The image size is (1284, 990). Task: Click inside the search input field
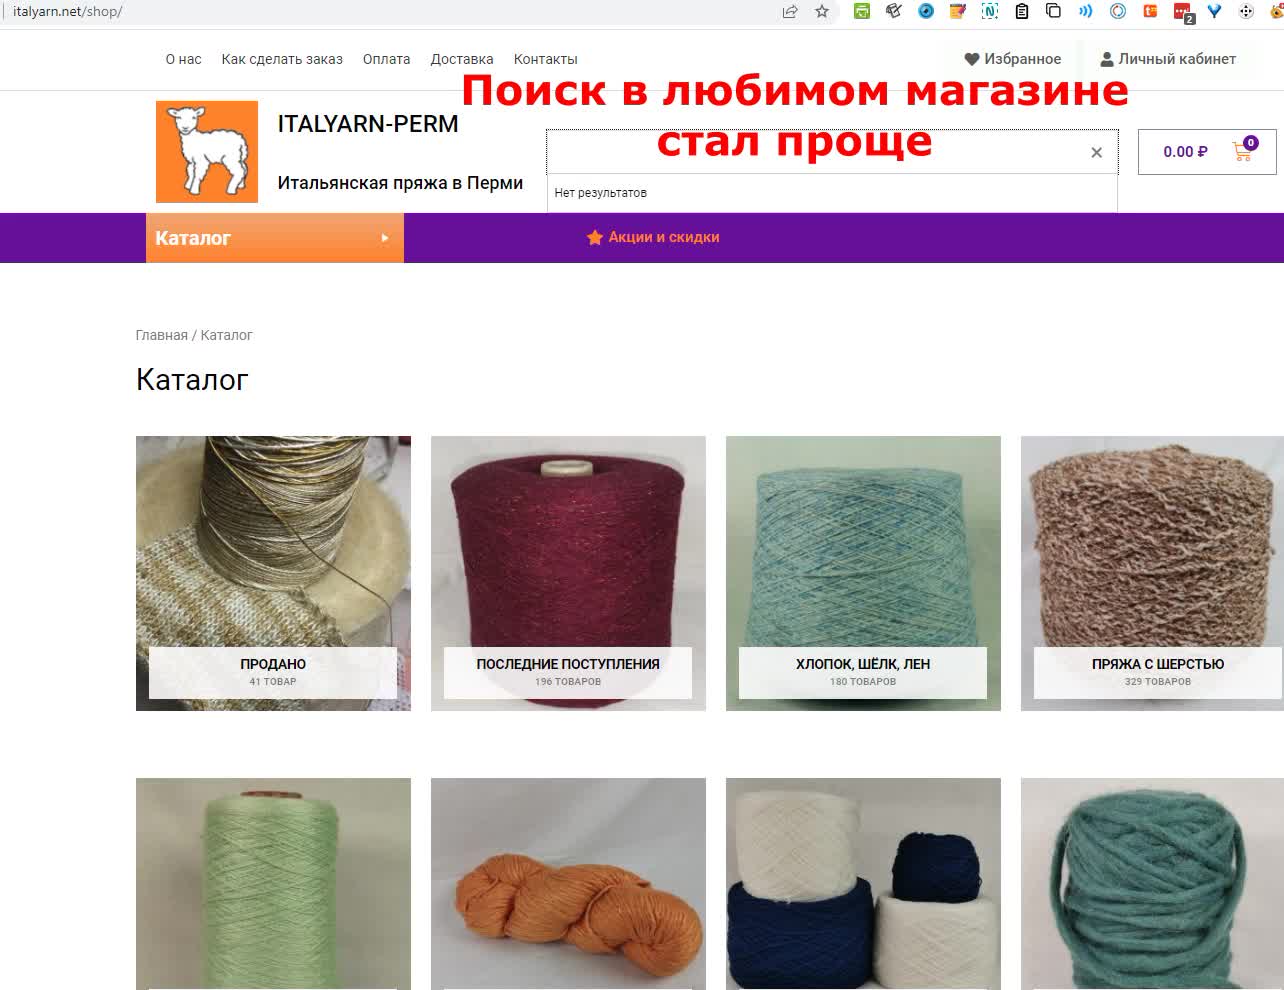point(815,152)
